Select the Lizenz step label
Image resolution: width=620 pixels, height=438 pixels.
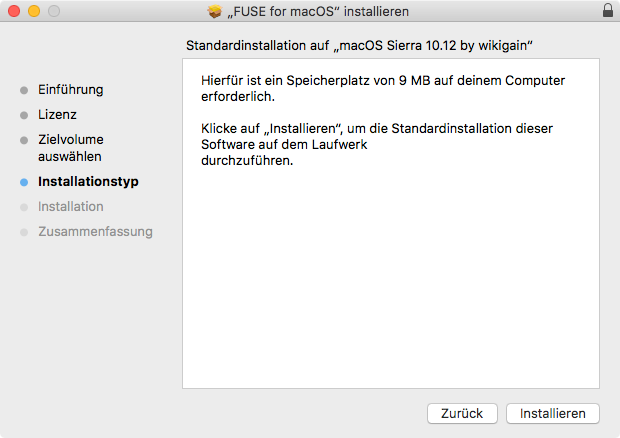point(57,115)
